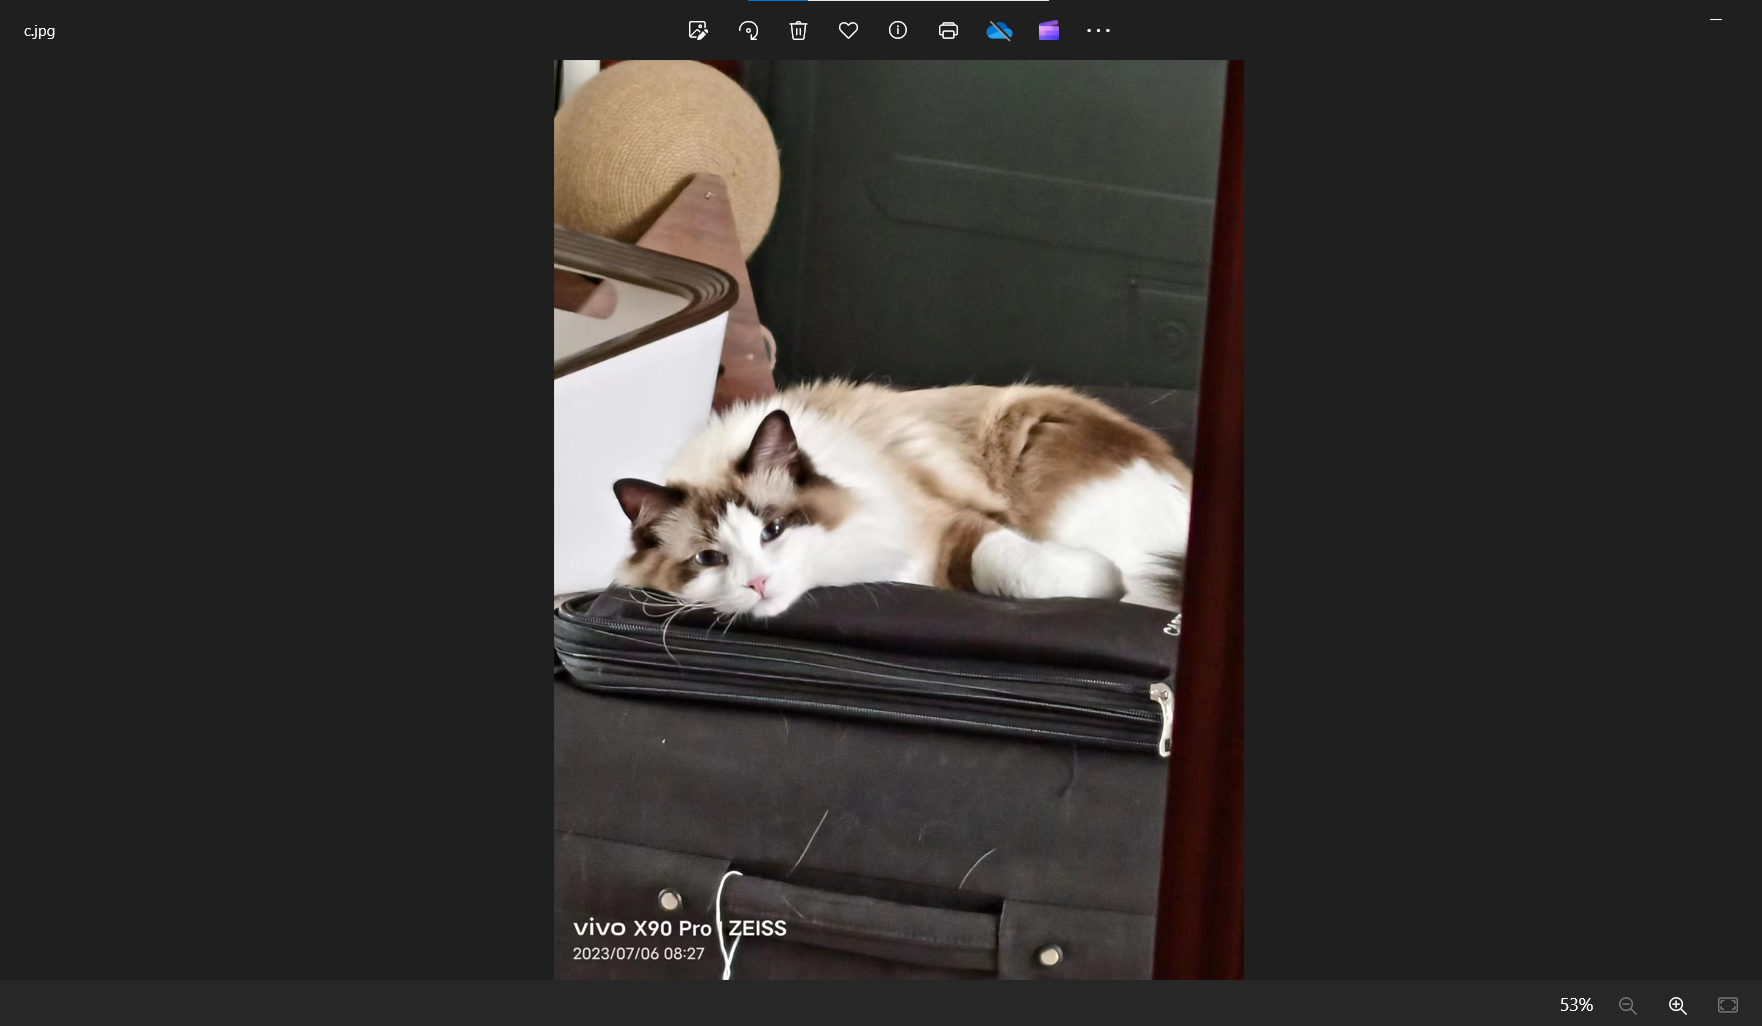Click on the cat photo
The width and height of the screenshot is (1762, 1026).
coord(899,520)
